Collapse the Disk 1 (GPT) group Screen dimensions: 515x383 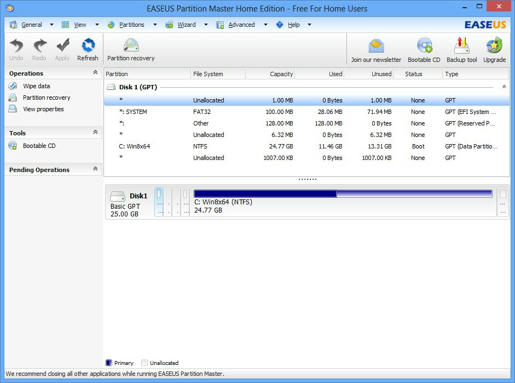[504, 87]
